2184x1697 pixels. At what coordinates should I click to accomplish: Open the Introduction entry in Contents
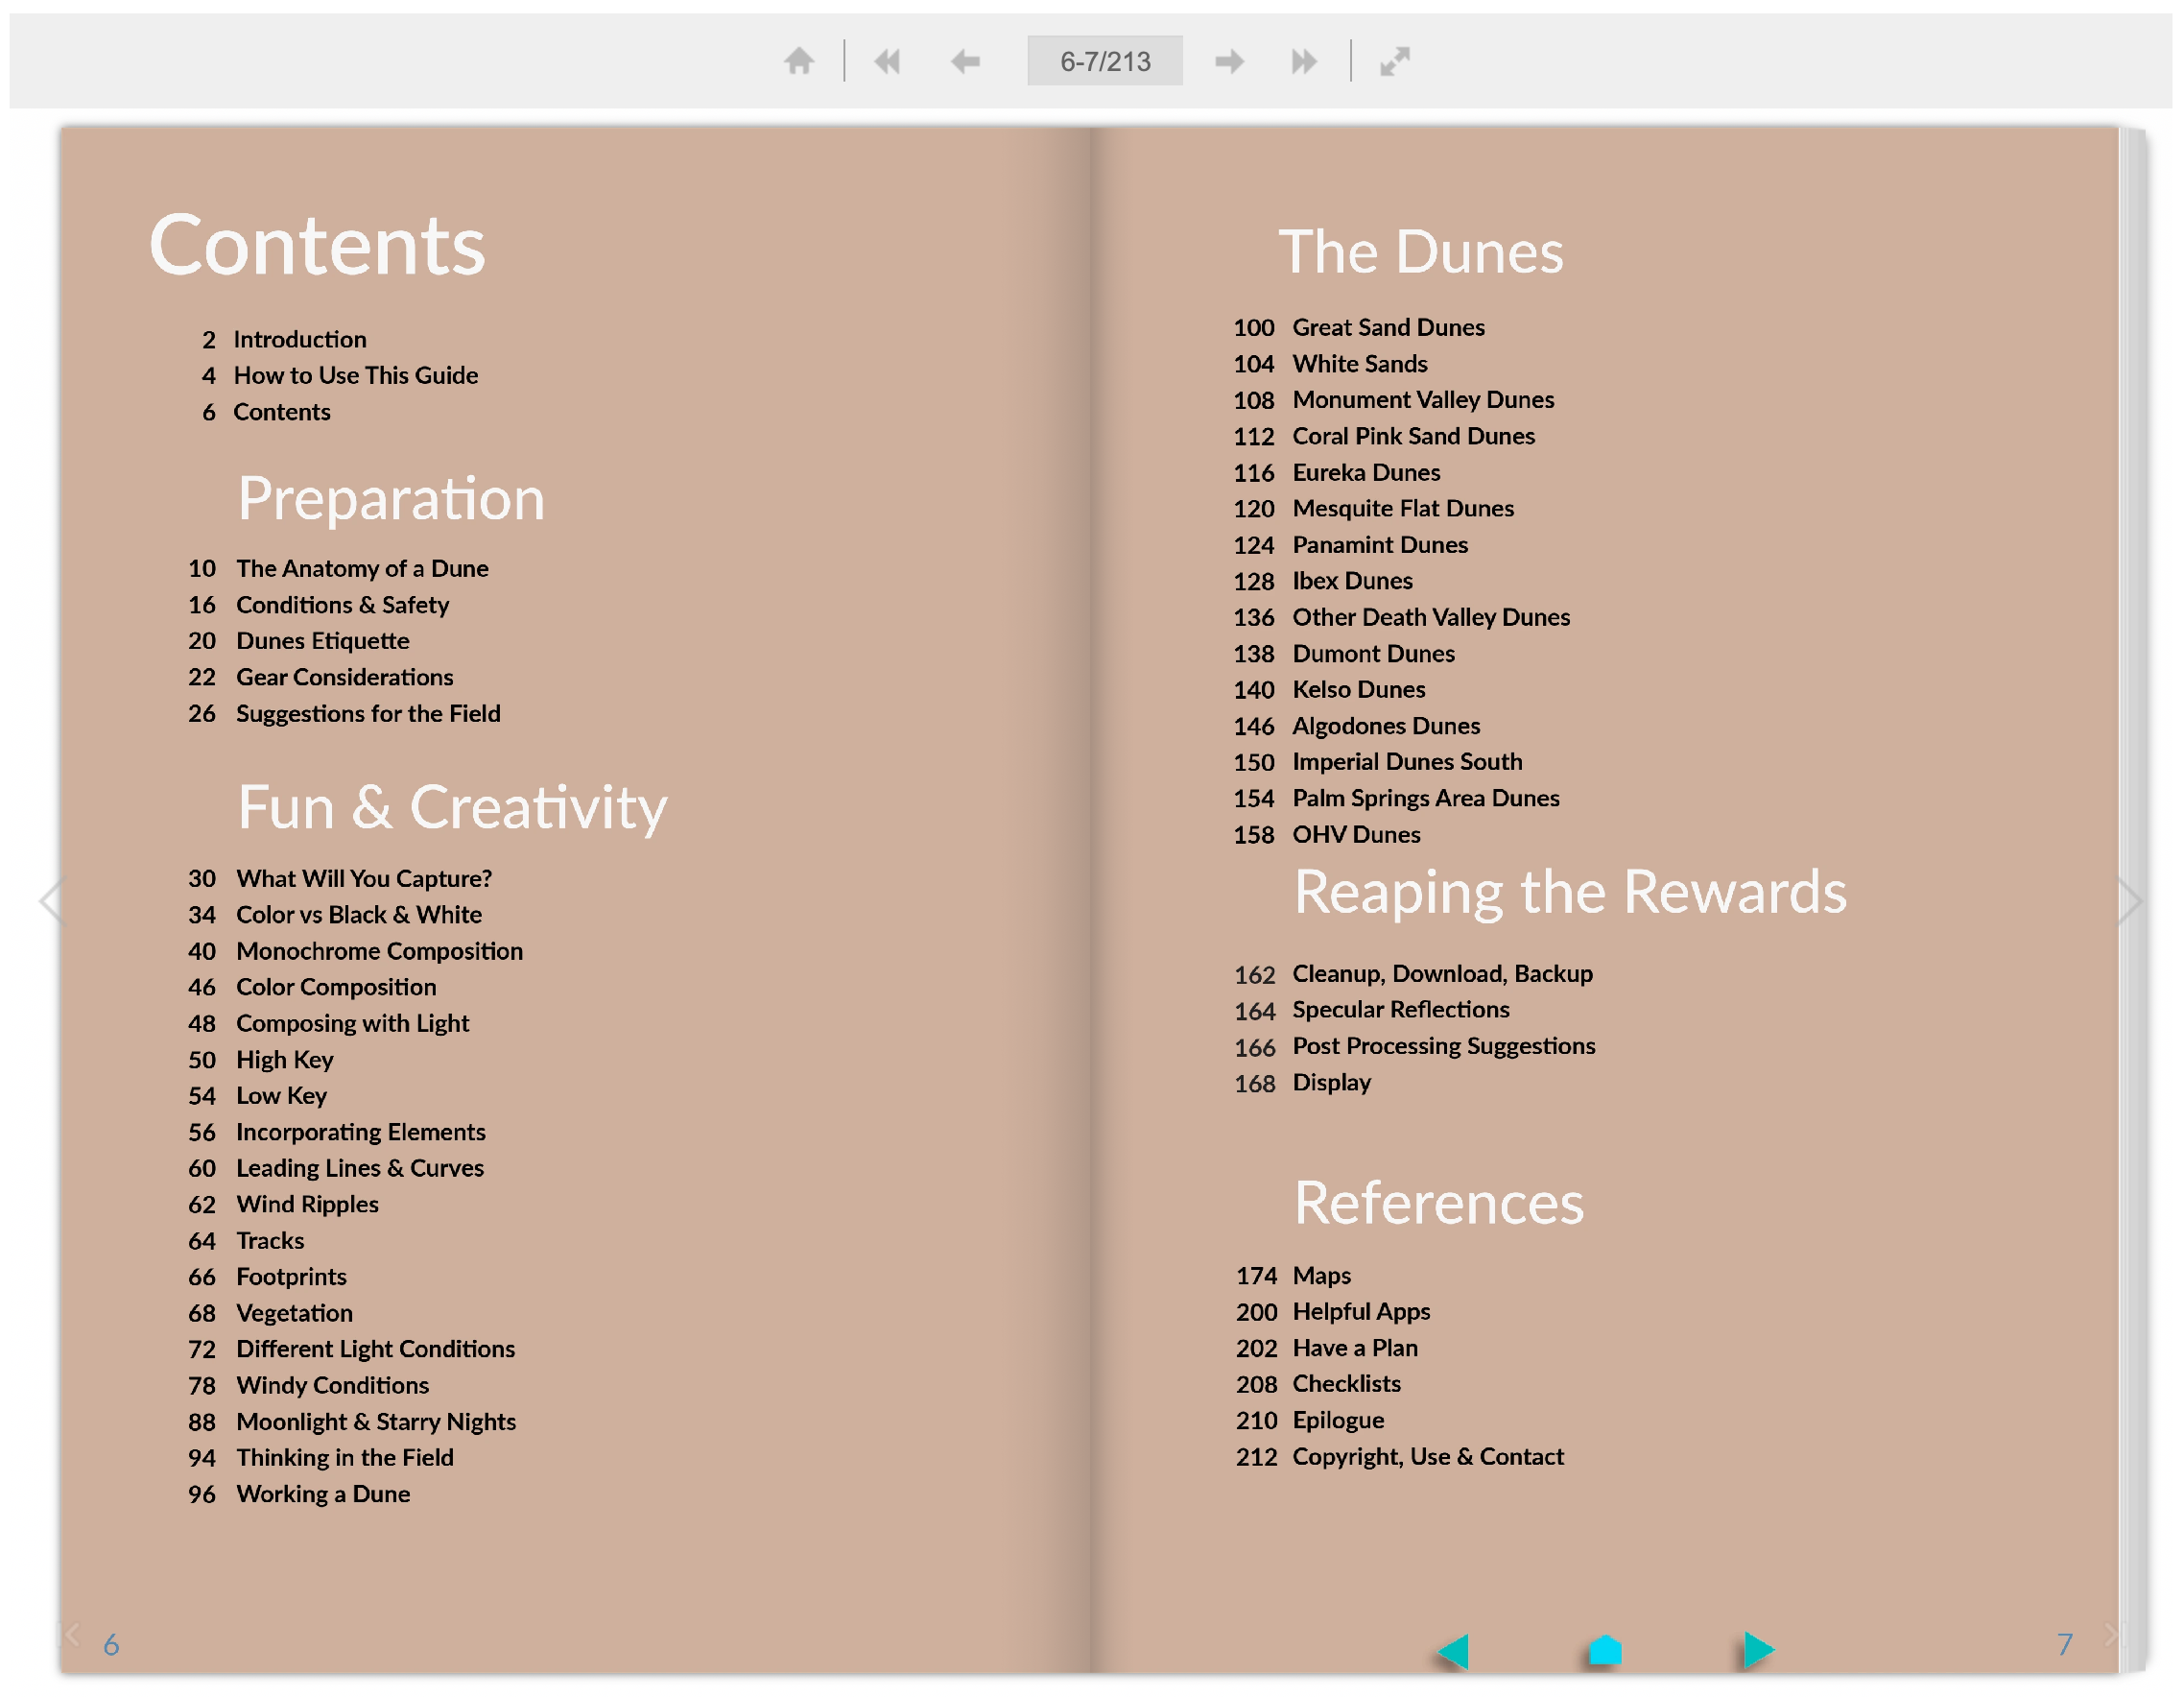(299, 339)
